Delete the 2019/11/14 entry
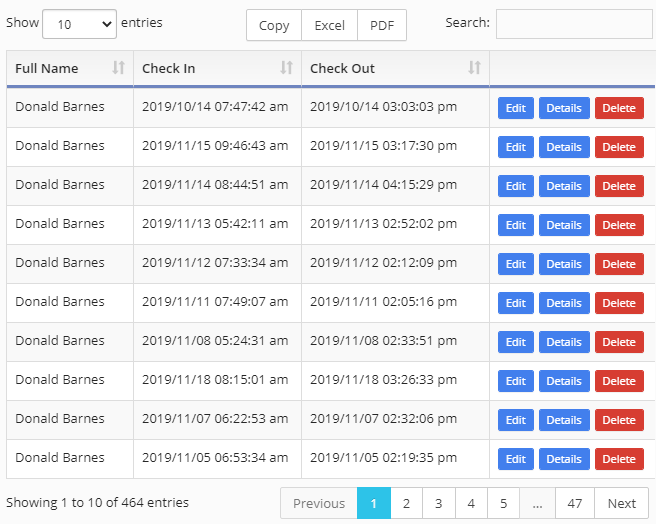 [x=619, y=186]
